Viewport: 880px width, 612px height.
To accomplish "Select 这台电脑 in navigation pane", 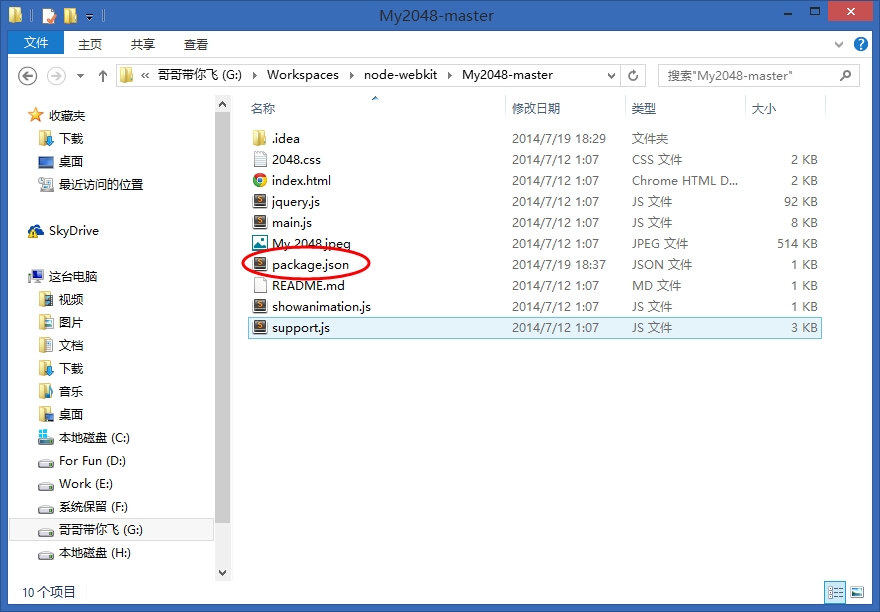I will coord(73,277).
